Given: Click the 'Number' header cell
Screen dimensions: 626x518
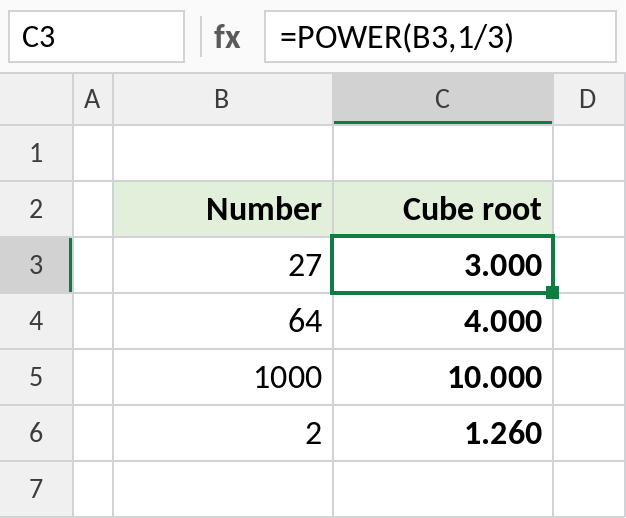Looking at the screenshot, I should click(223, 209).
